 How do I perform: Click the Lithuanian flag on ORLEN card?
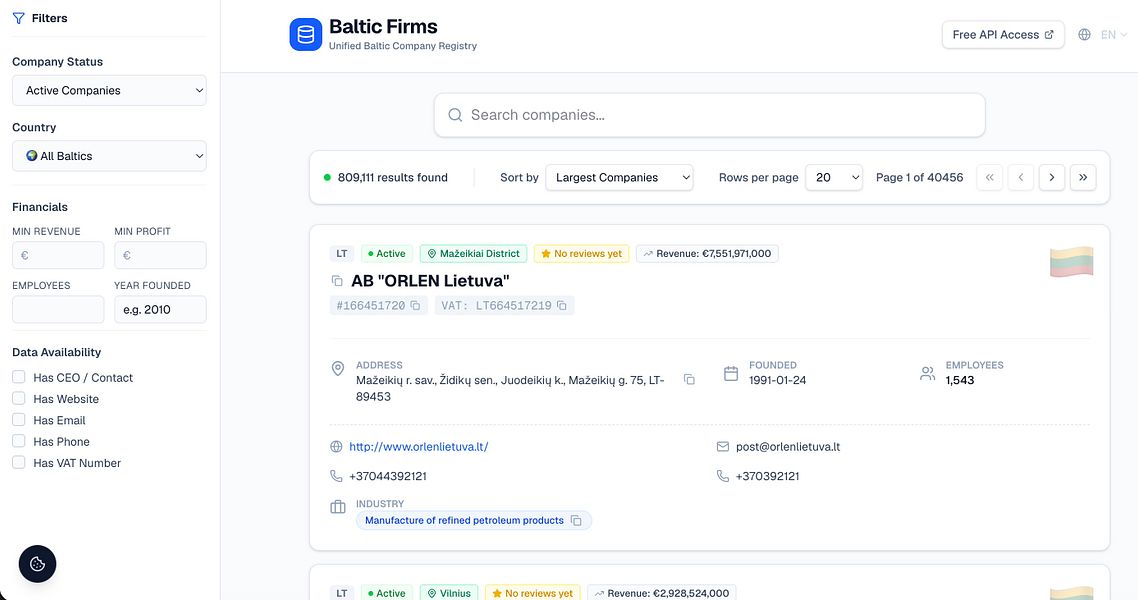[x=1071, y=261]
